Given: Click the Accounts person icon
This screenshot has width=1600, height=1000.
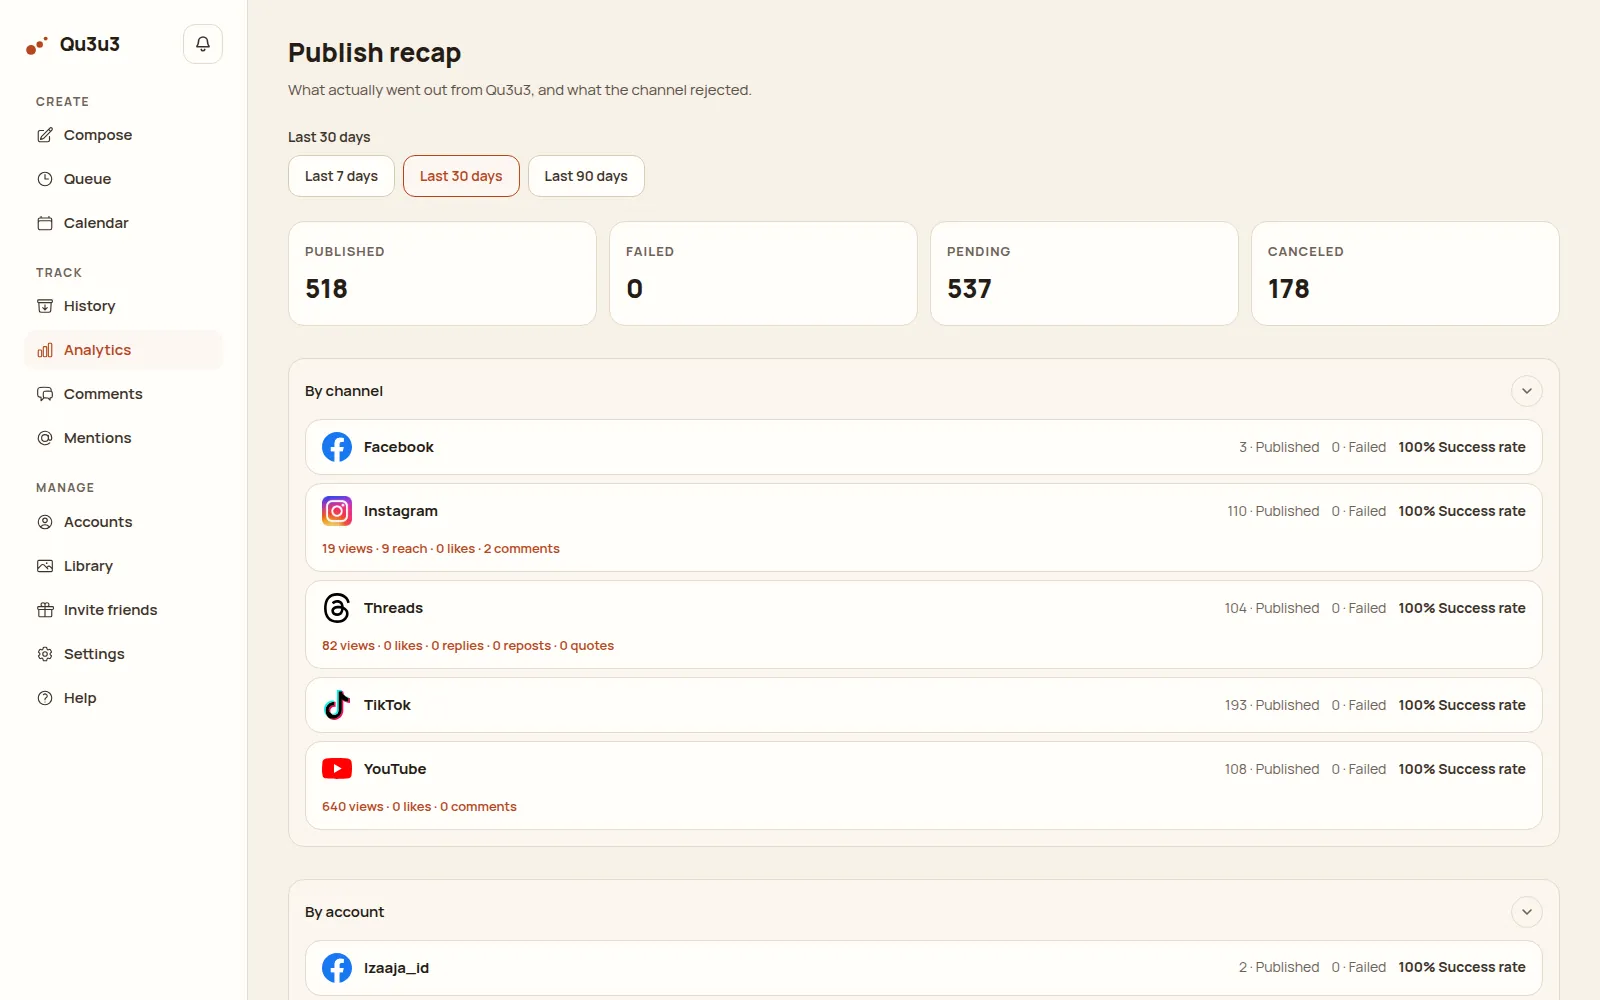Looking at the screenshot, I should point(45,522).
